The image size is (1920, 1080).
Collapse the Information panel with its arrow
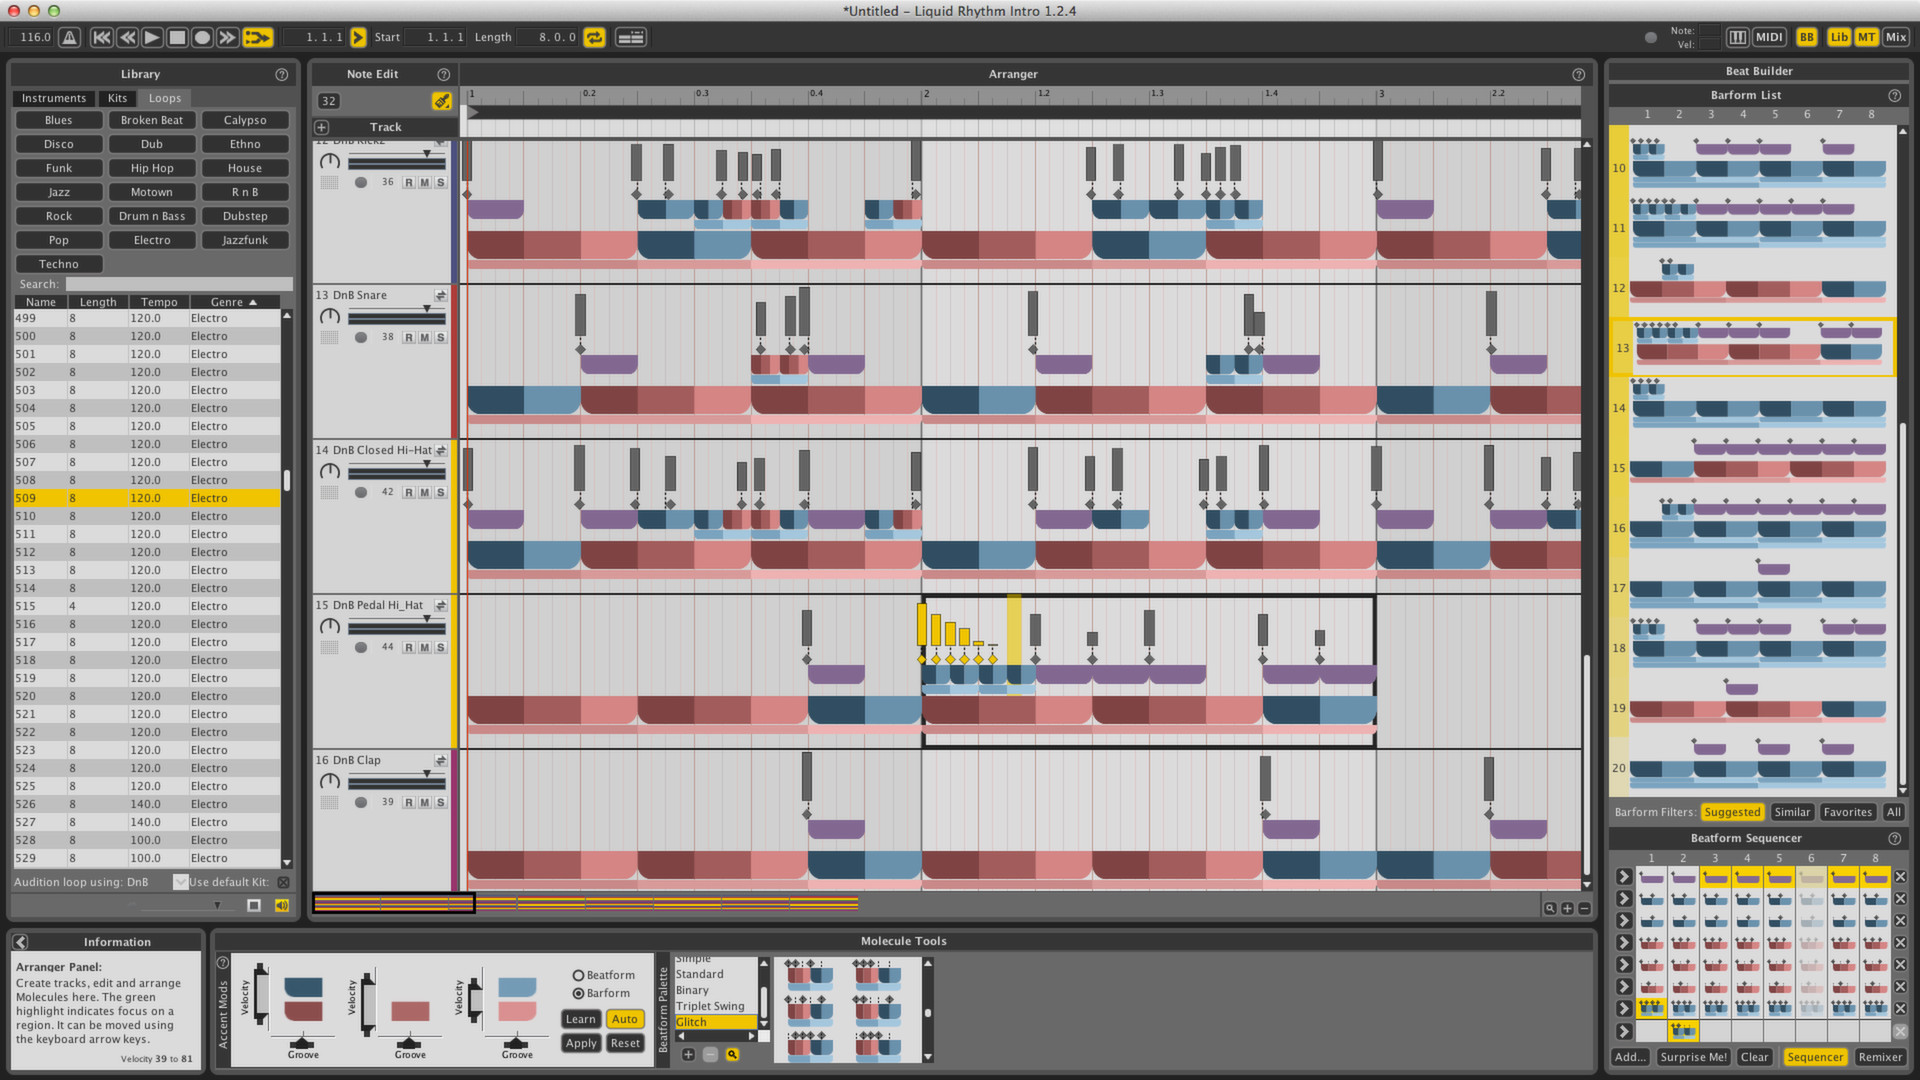pos(20,941)
